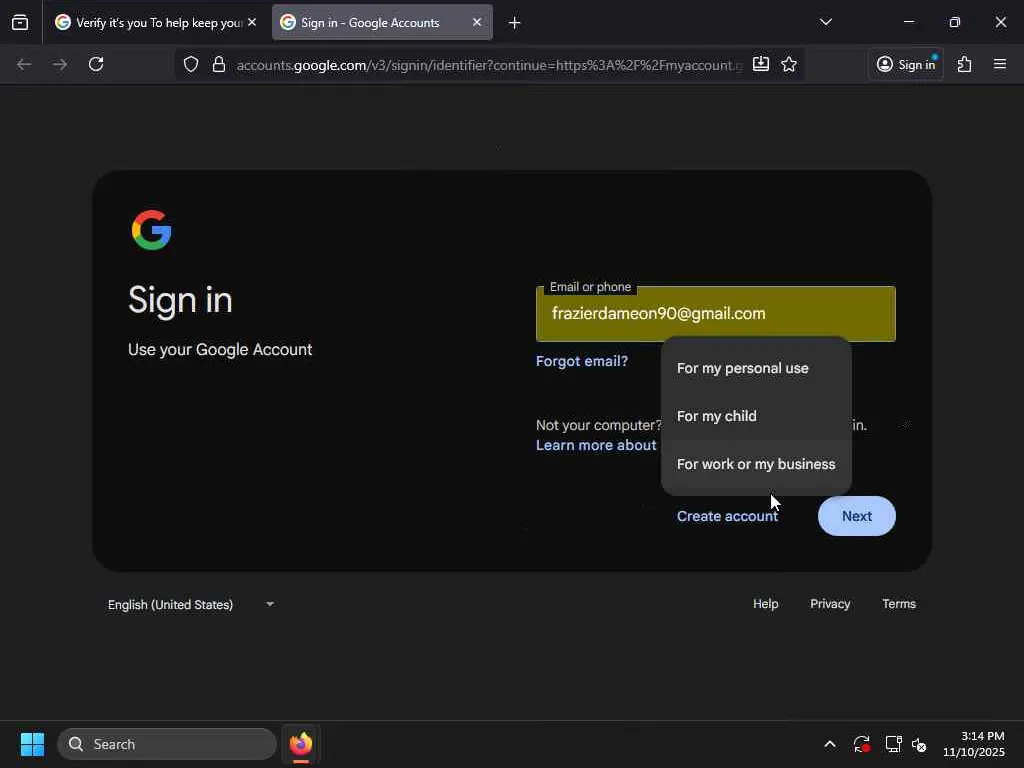This screenshot has height=768, width=1024.
Task: Open Firefox View icon in tab strip
Action: click(x=20, y=22)
